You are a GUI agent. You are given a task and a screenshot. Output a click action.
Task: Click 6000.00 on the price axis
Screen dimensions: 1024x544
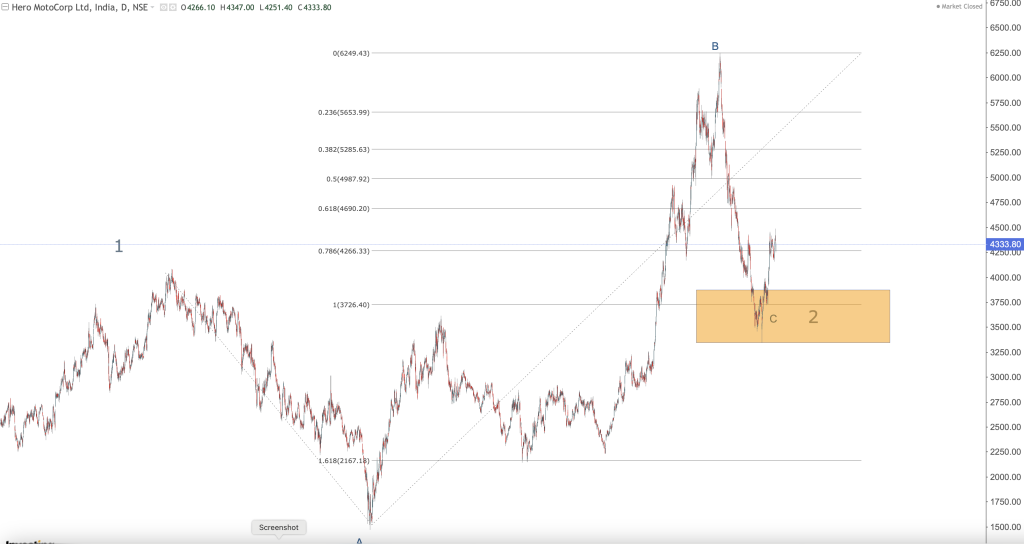1005,78
